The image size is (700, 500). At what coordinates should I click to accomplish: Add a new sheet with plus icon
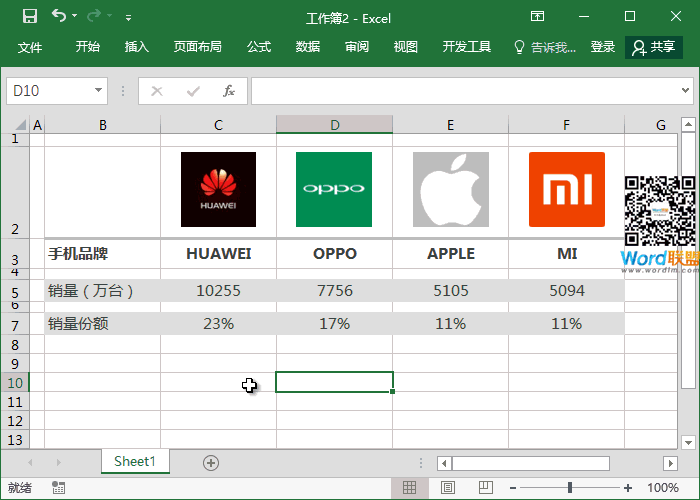tap(211, 463)
